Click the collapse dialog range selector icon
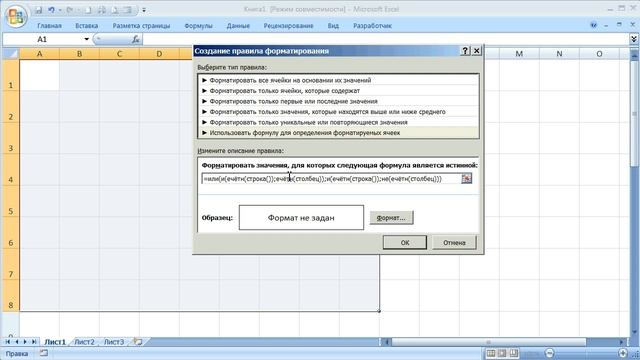 467,179
